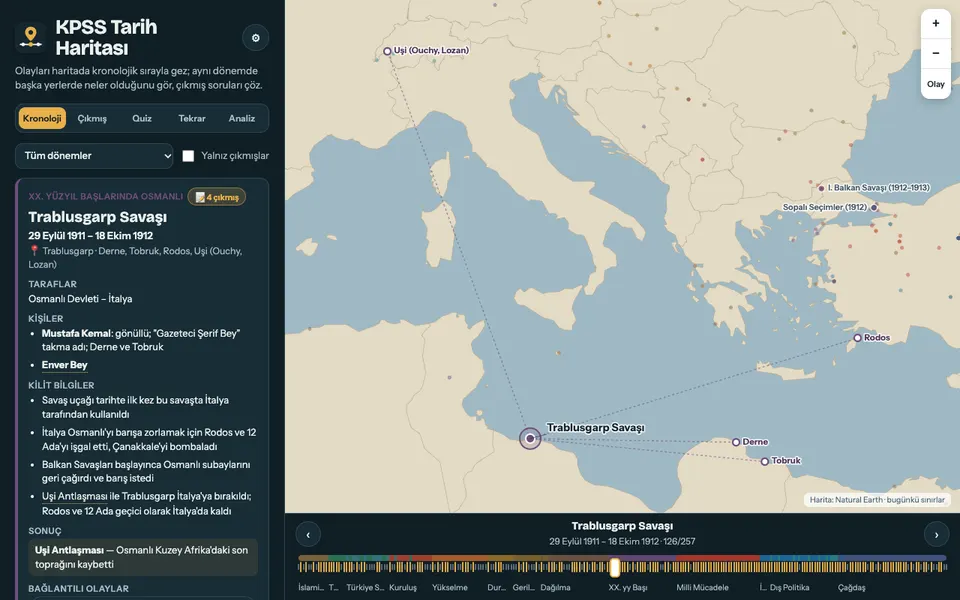Open the Uşi Antlaşması link in key facts
960x600 pixels.
(75, 496)
